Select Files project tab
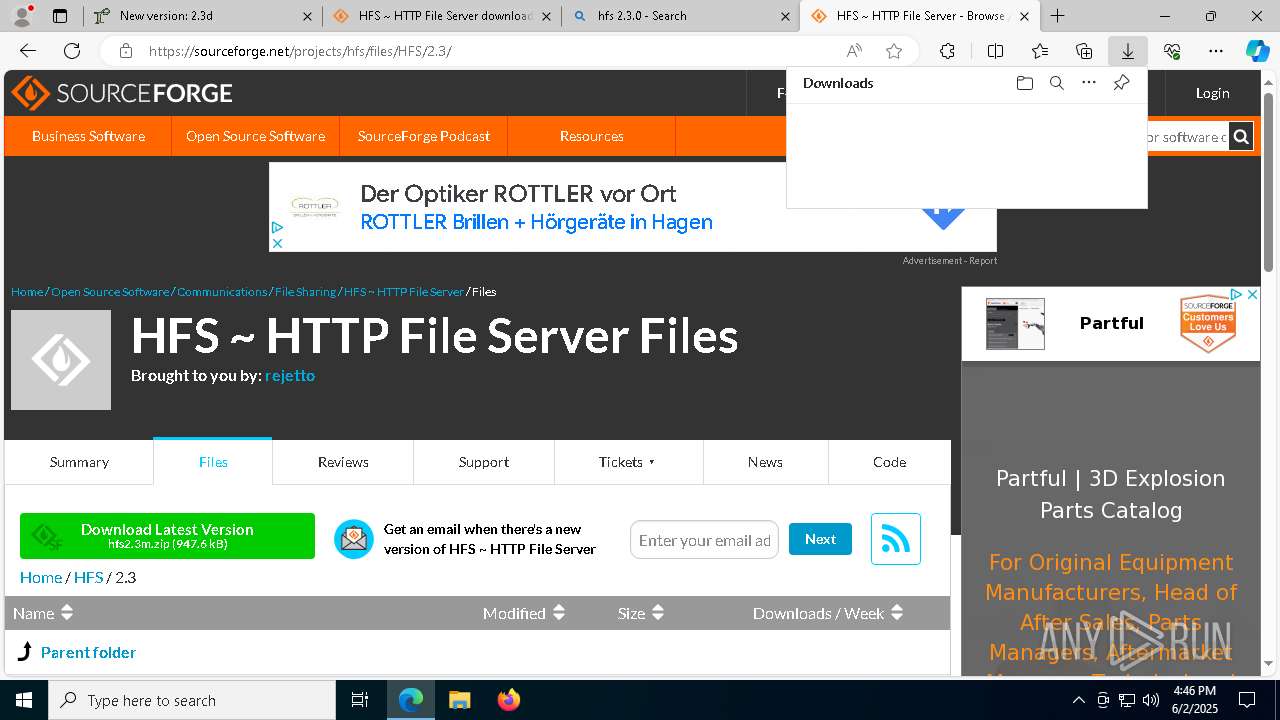 point(213,462)
